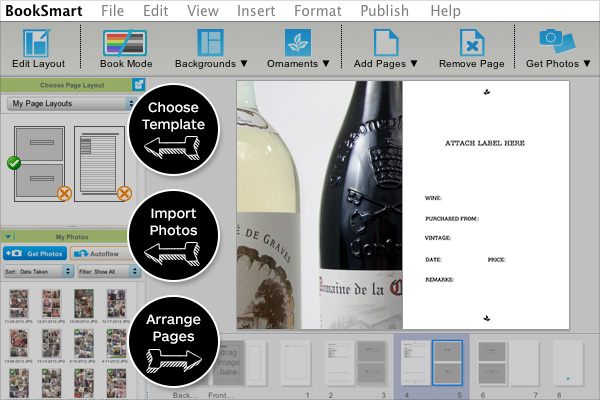Open the Edit menu
The width and height of the screenshot is (600, 400).
tap(156, 11)
